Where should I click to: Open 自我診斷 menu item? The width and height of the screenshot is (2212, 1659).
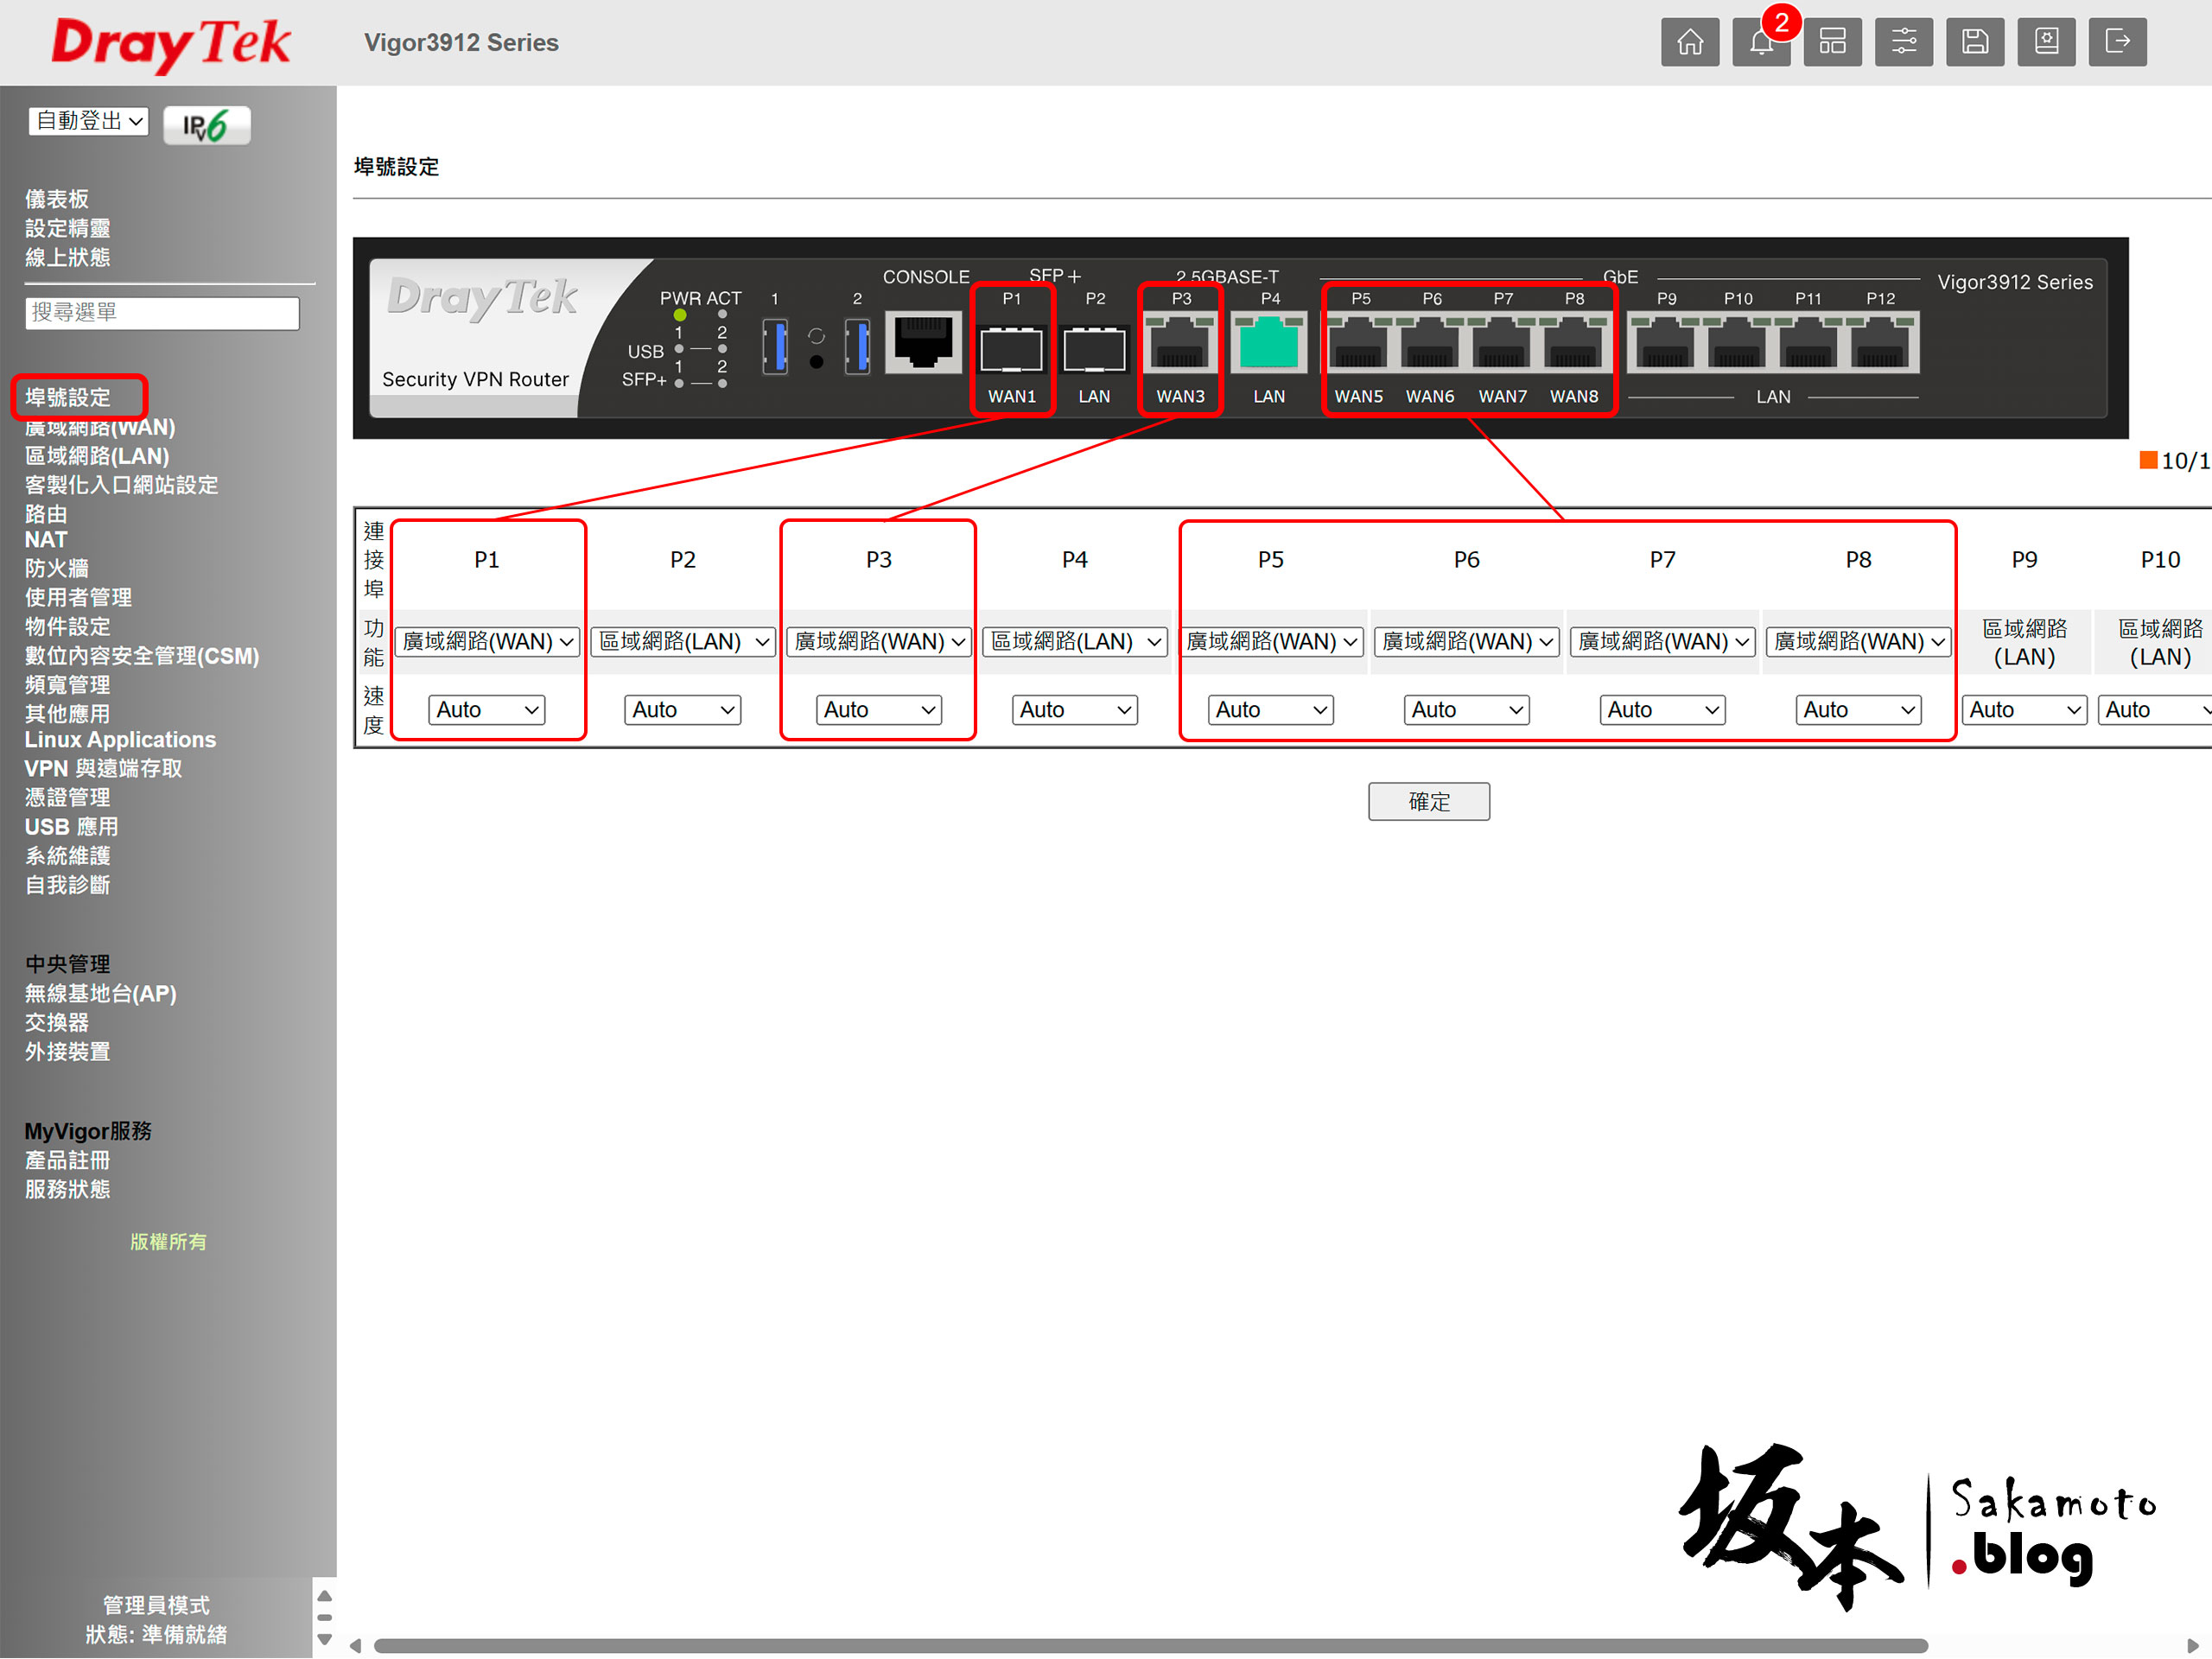(x=68, y=885)
